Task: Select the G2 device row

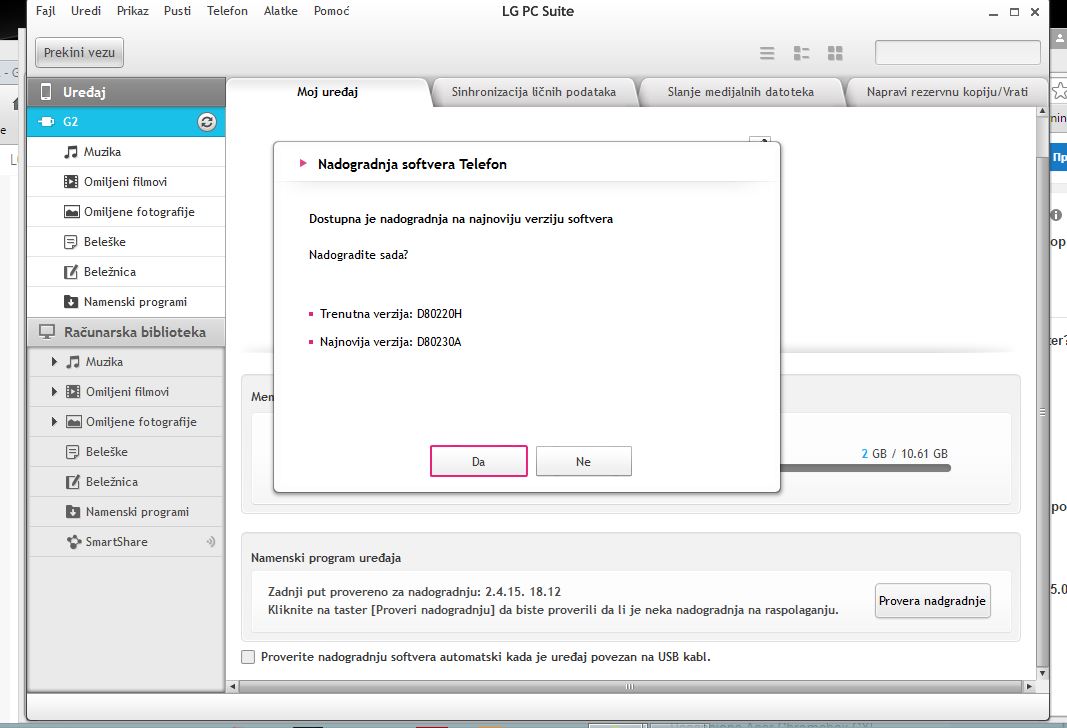Action: tap(126, 122)
